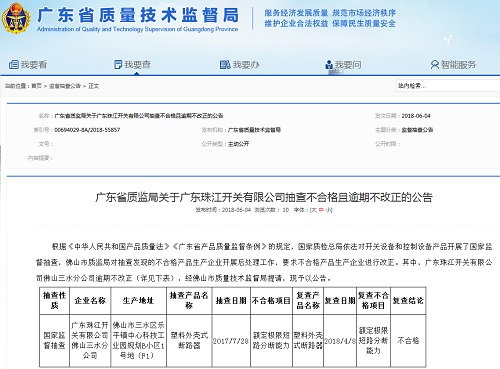The height and width of the screenshot is (369, 500).
Task: Click the 复查产品名称 table header
Action: pos(308,300)
